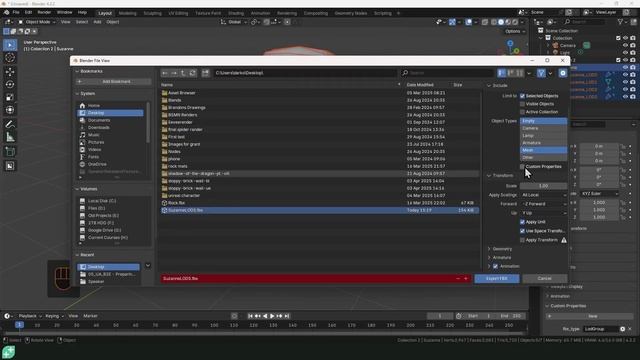Select Desktop in the System list

[110, 113]
